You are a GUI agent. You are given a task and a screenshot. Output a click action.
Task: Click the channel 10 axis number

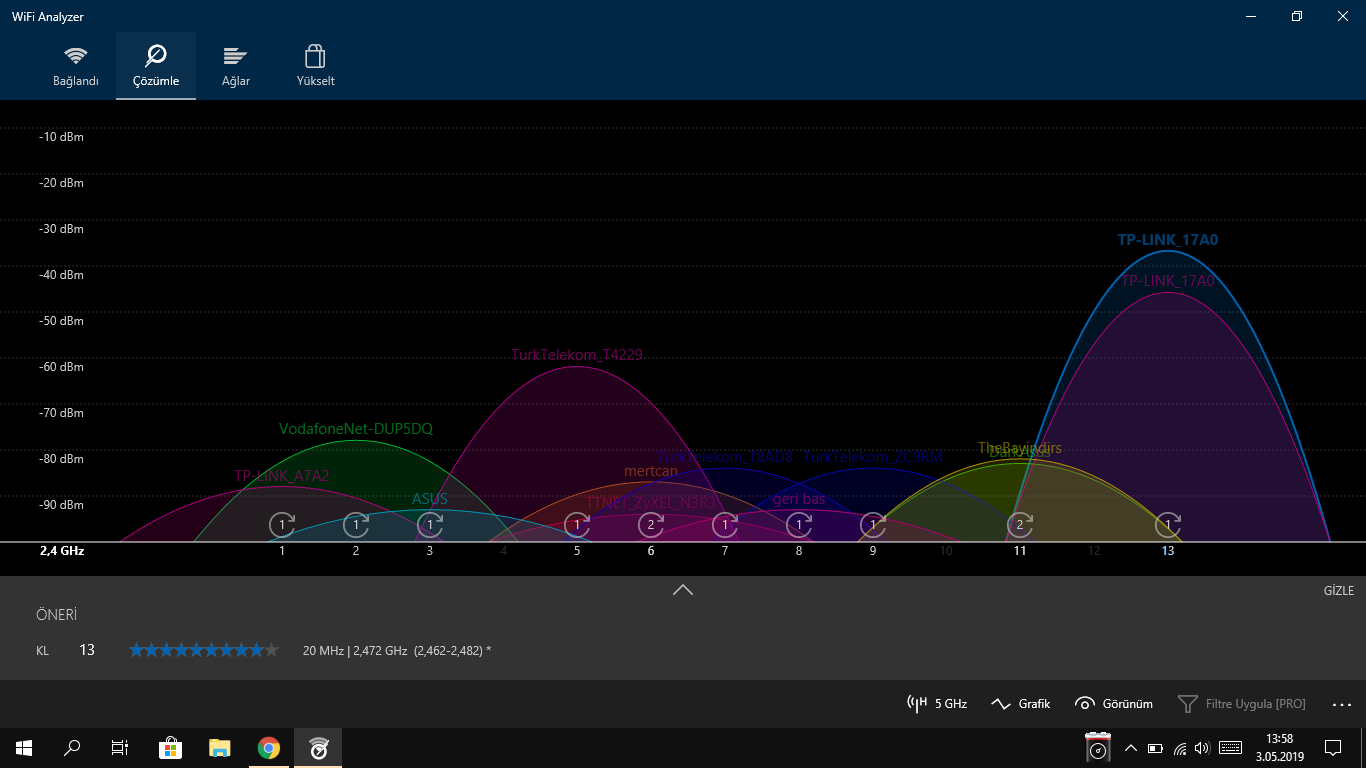(x=946, y=551)
